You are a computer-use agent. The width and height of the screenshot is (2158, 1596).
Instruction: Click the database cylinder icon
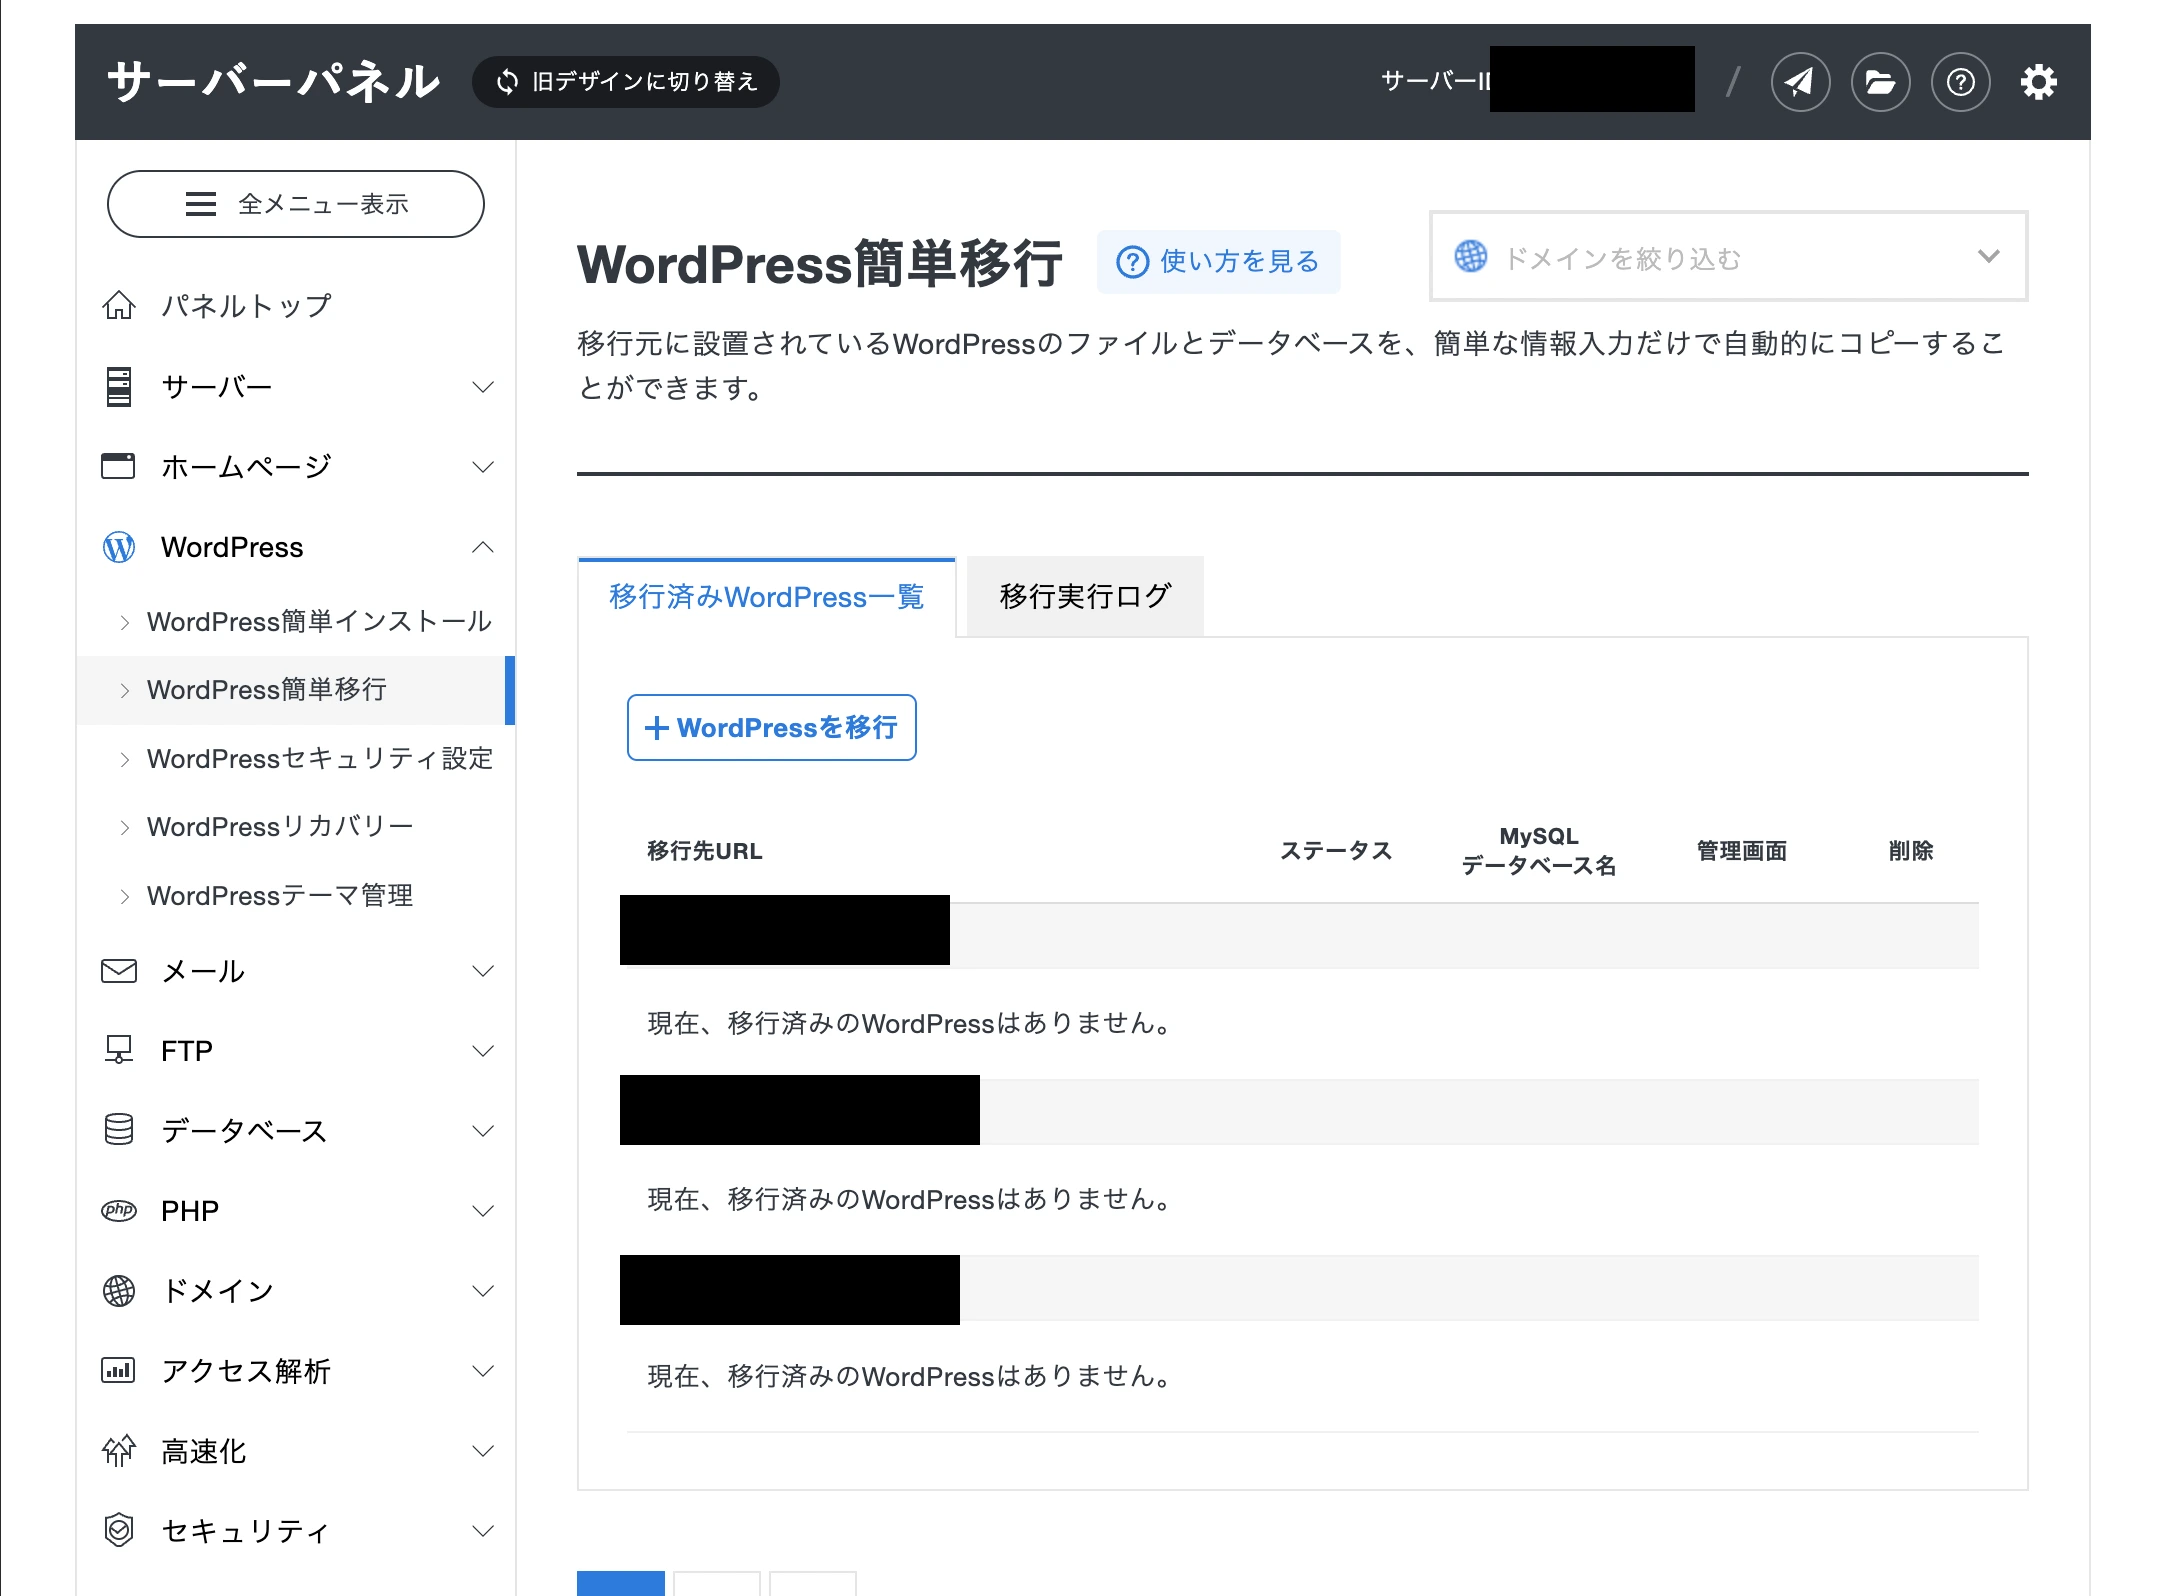click(119, 1130)
